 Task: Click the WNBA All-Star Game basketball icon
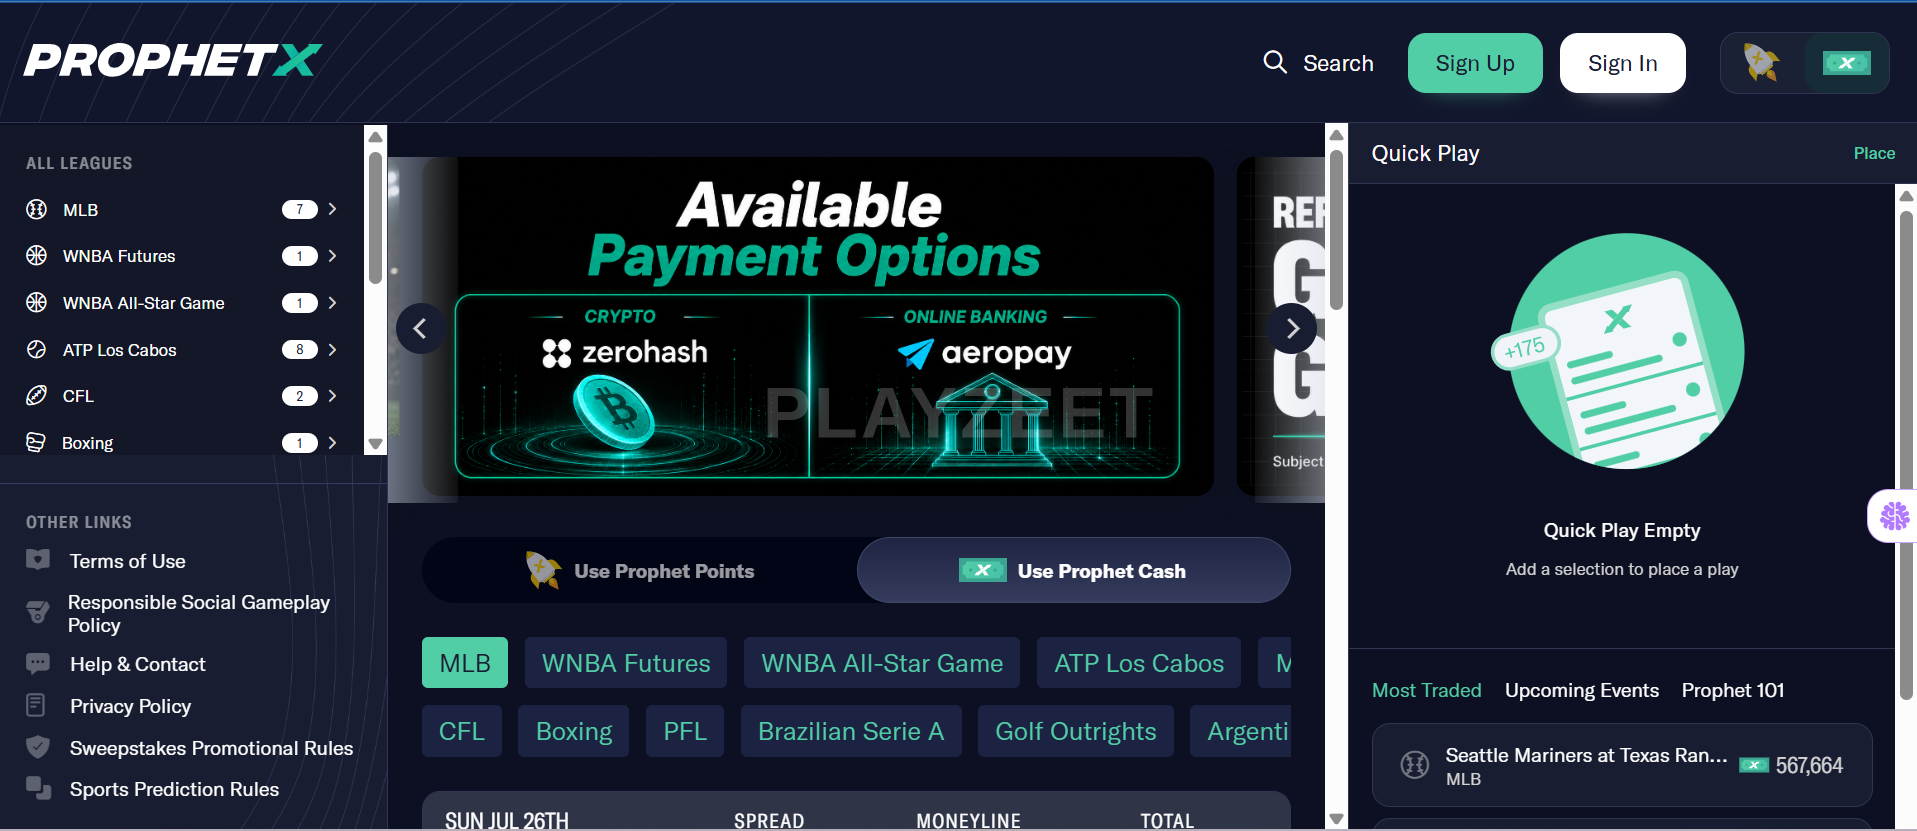37,302
